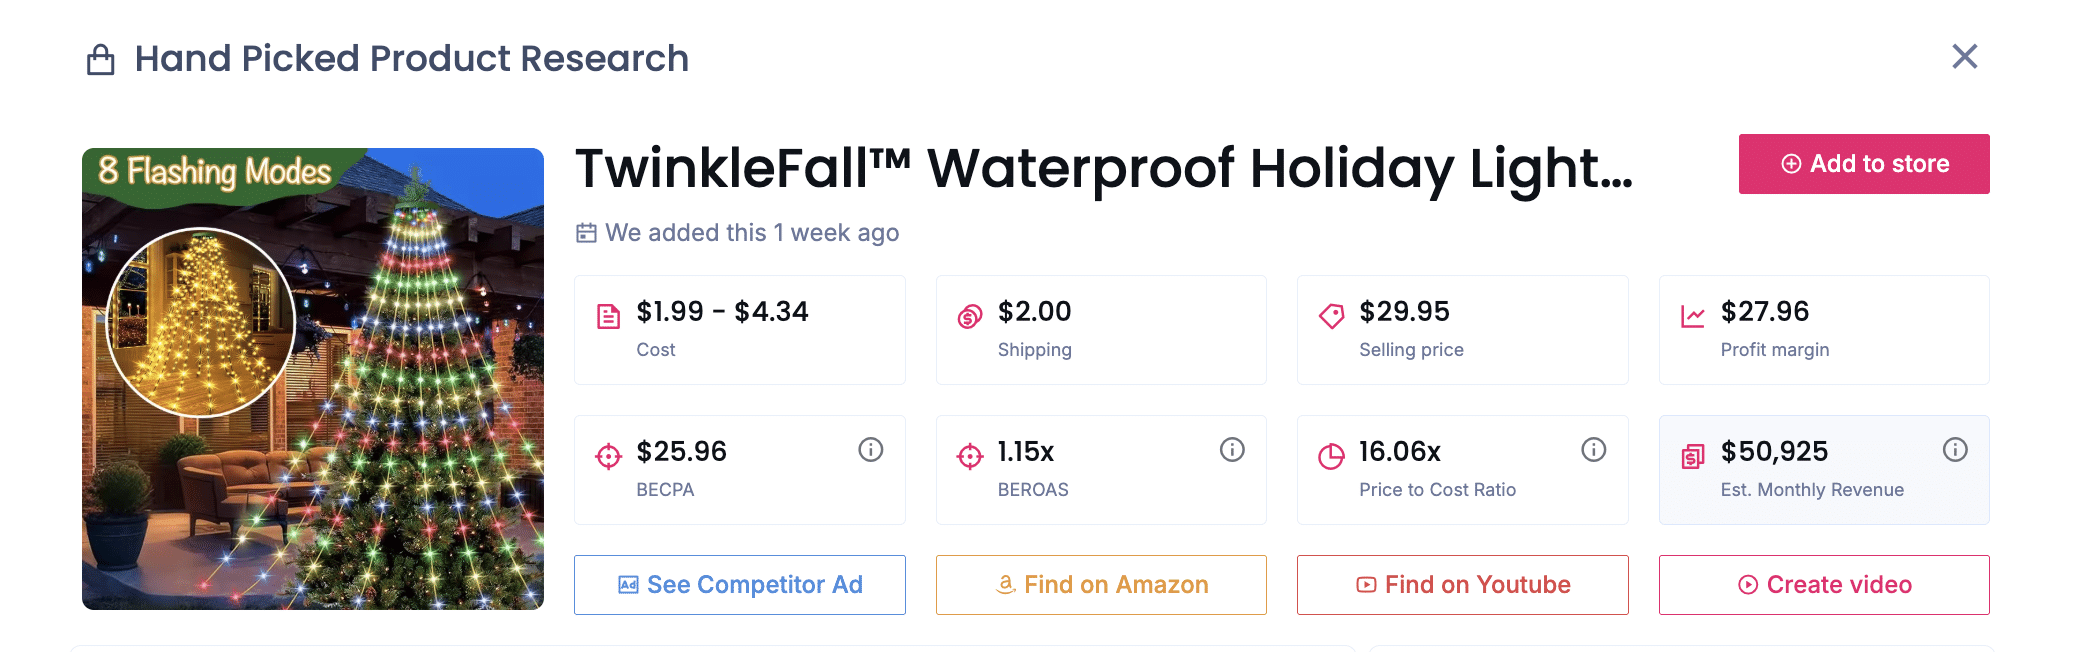Open See Competitor Ad

coord(740,585)
